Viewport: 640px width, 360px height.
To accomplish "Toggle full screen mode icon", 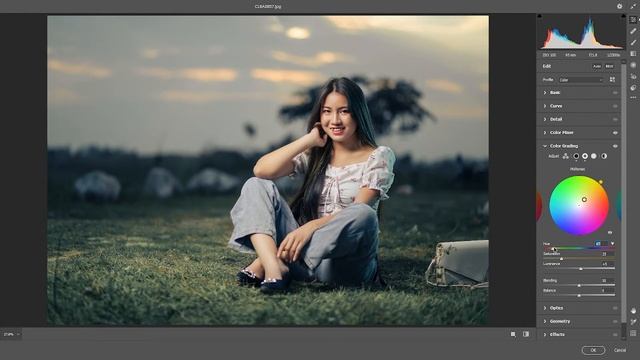I will 633,6.
